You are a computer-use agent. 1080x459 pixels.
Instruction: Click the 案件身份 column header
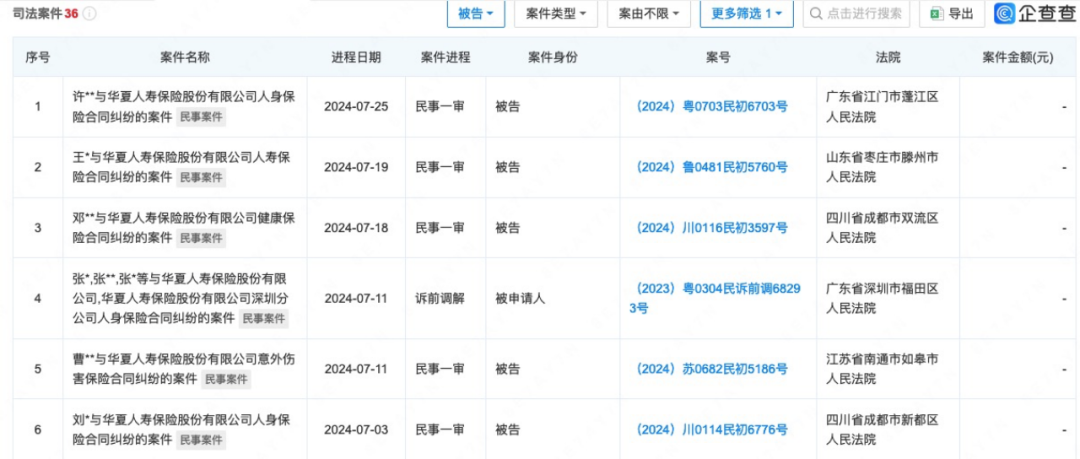(x=553, y=58)
